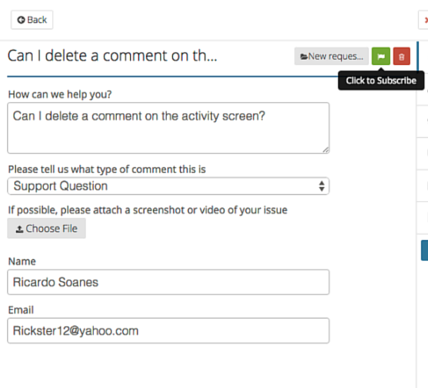Click the Please tell us what type label
Image resolution: width=428 pixels, height=388 pixels.
(107, 169)
